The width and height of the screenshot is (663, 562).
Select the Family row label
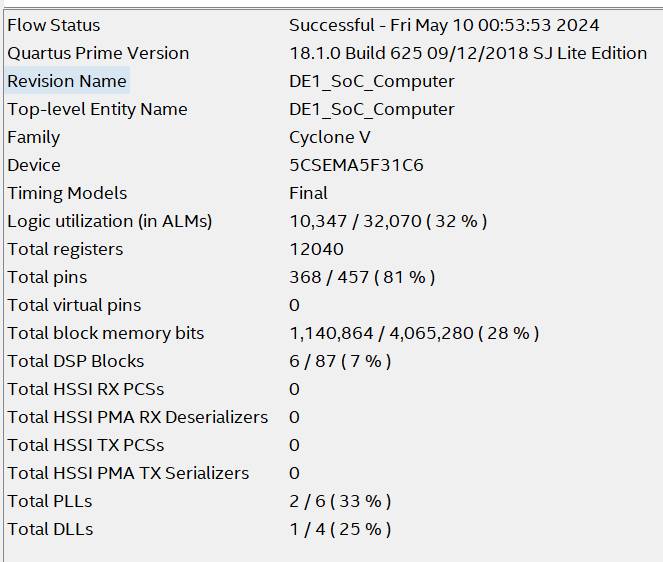pos(34,137)
